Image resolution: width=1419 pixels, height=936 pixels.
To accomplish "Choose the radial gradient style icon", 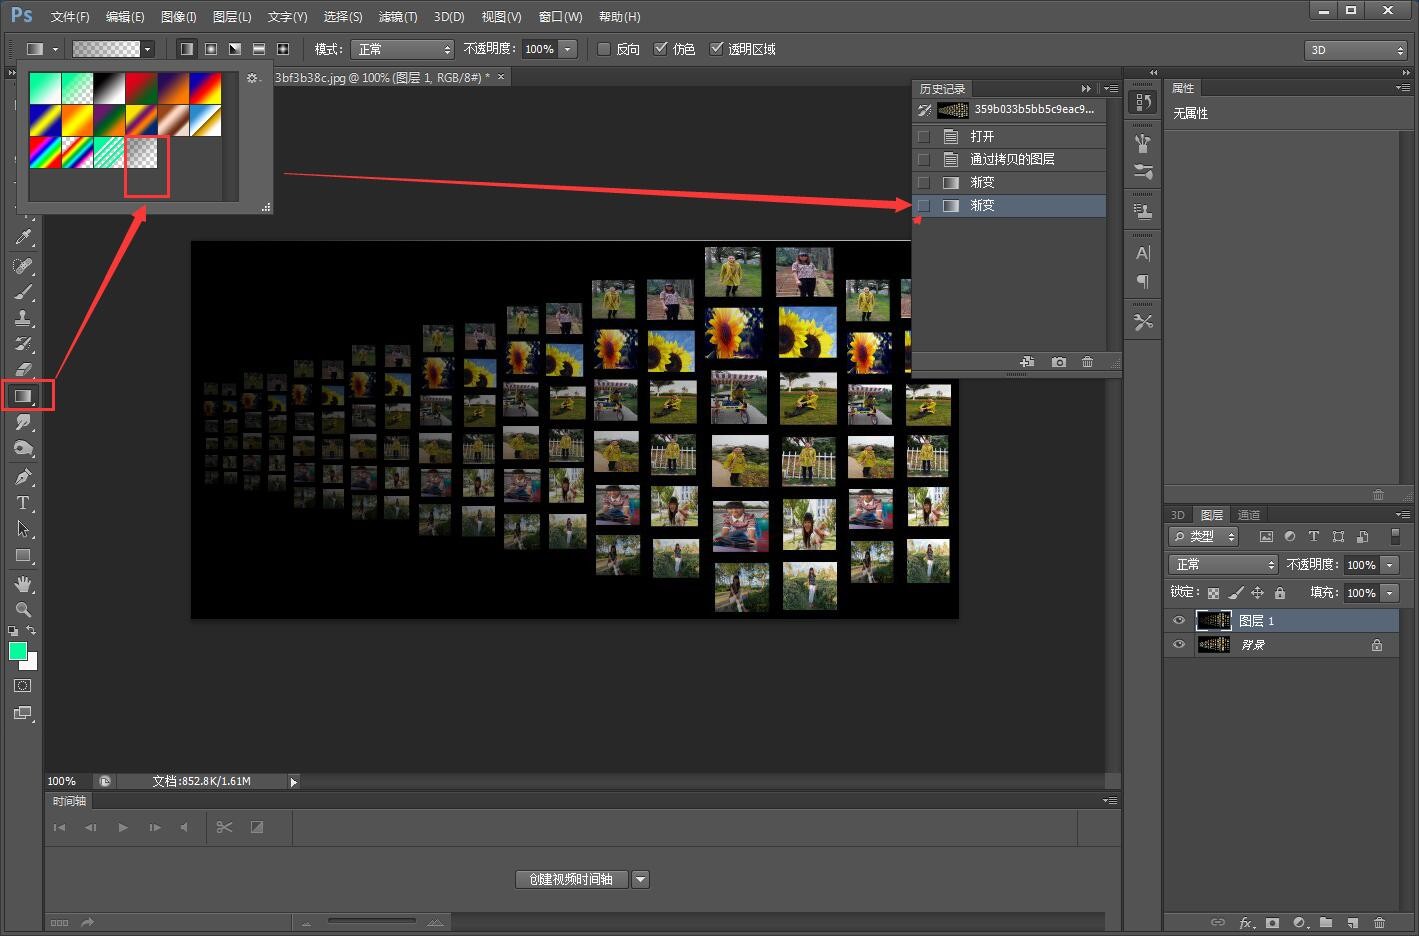I will 211,49.
